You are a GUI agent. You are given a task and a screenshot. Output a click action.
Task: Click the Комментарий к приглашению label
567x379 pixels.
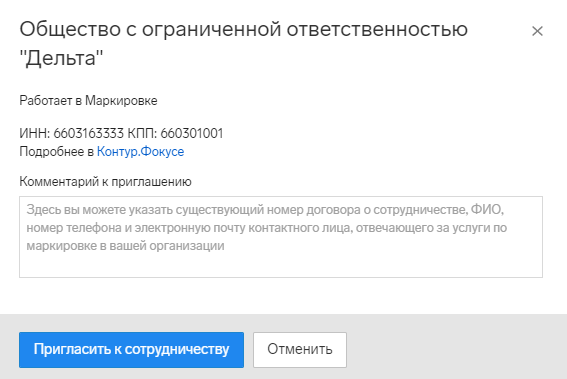click(x=105, y=181)
